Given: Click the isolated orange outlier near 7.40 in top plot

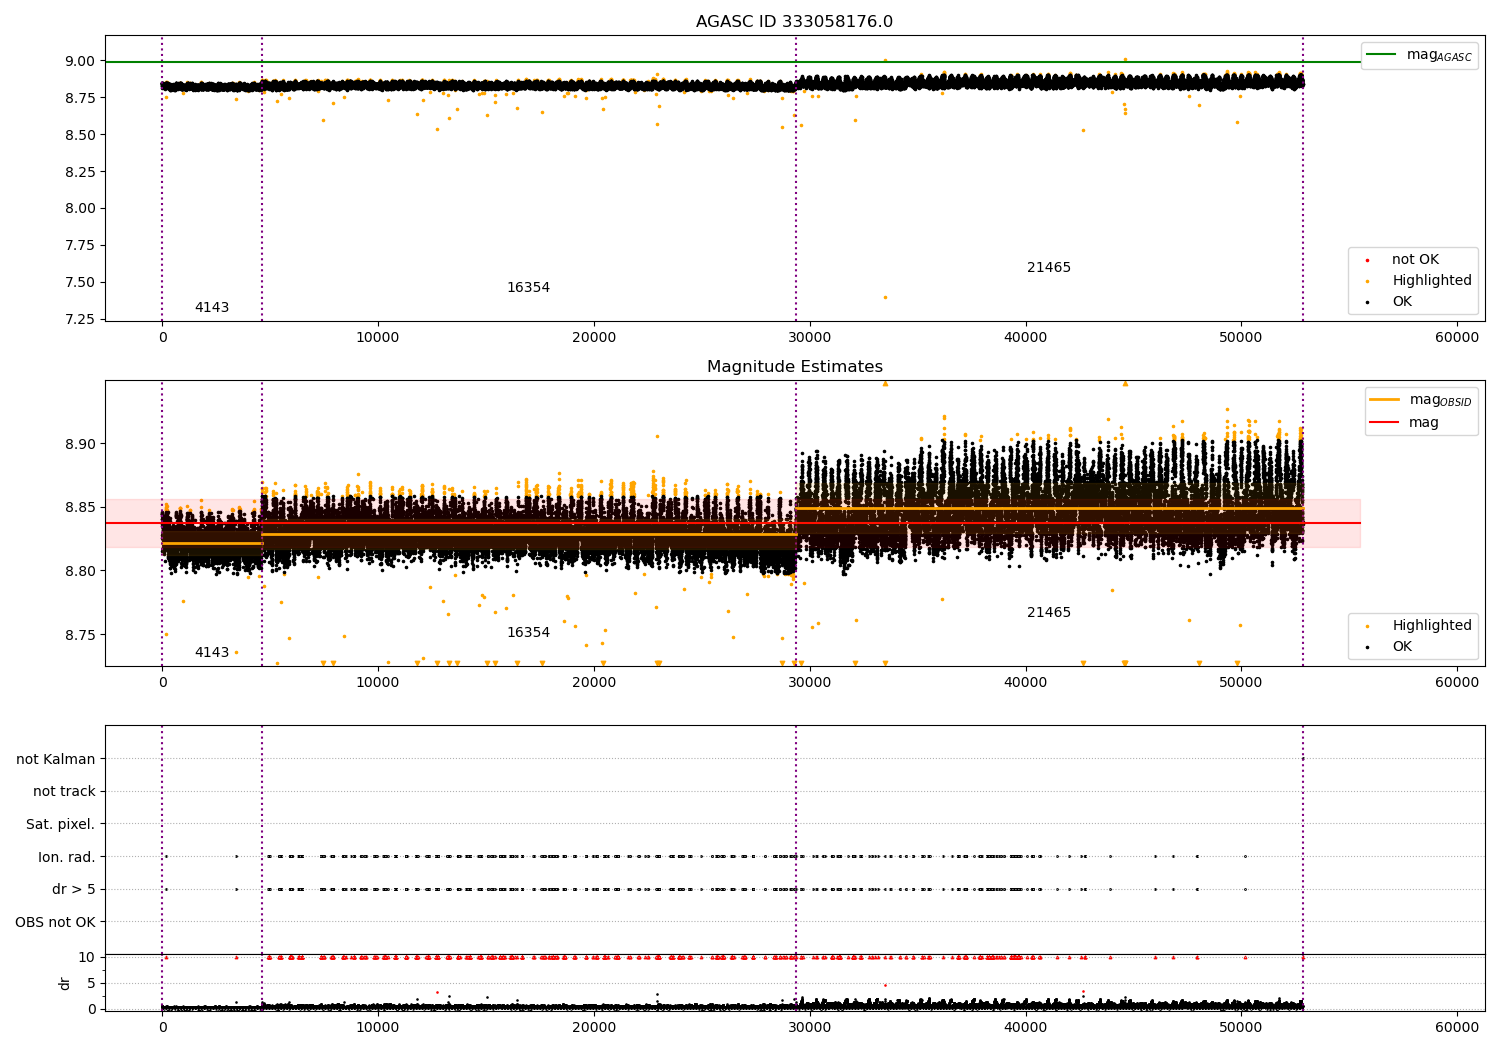Looking at the screenshot, I should coord(885,297).
